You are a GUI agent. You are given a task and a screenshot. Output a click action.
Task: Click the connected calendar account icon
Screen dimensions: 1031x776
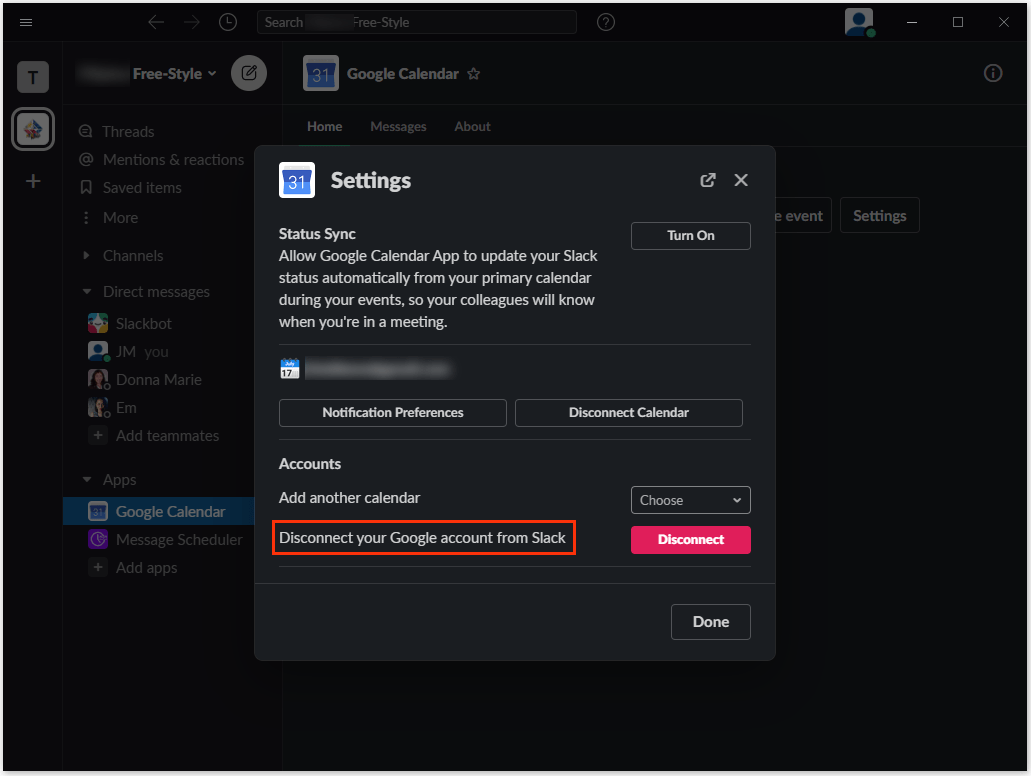pyautogui.click(x=289, y=369)
